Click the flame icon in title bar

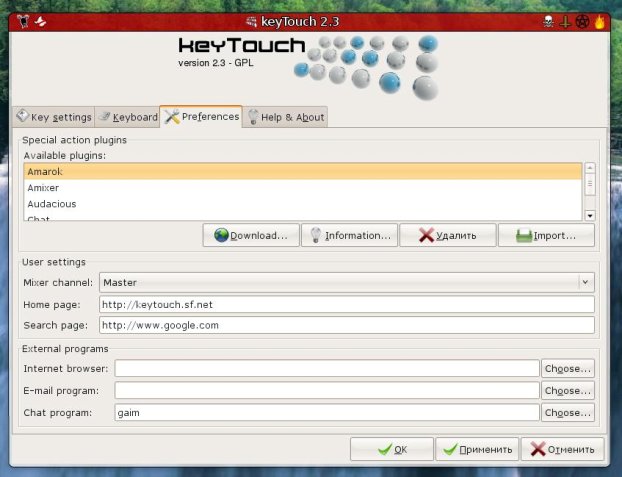pyautogui.click(x=599, y=21)
